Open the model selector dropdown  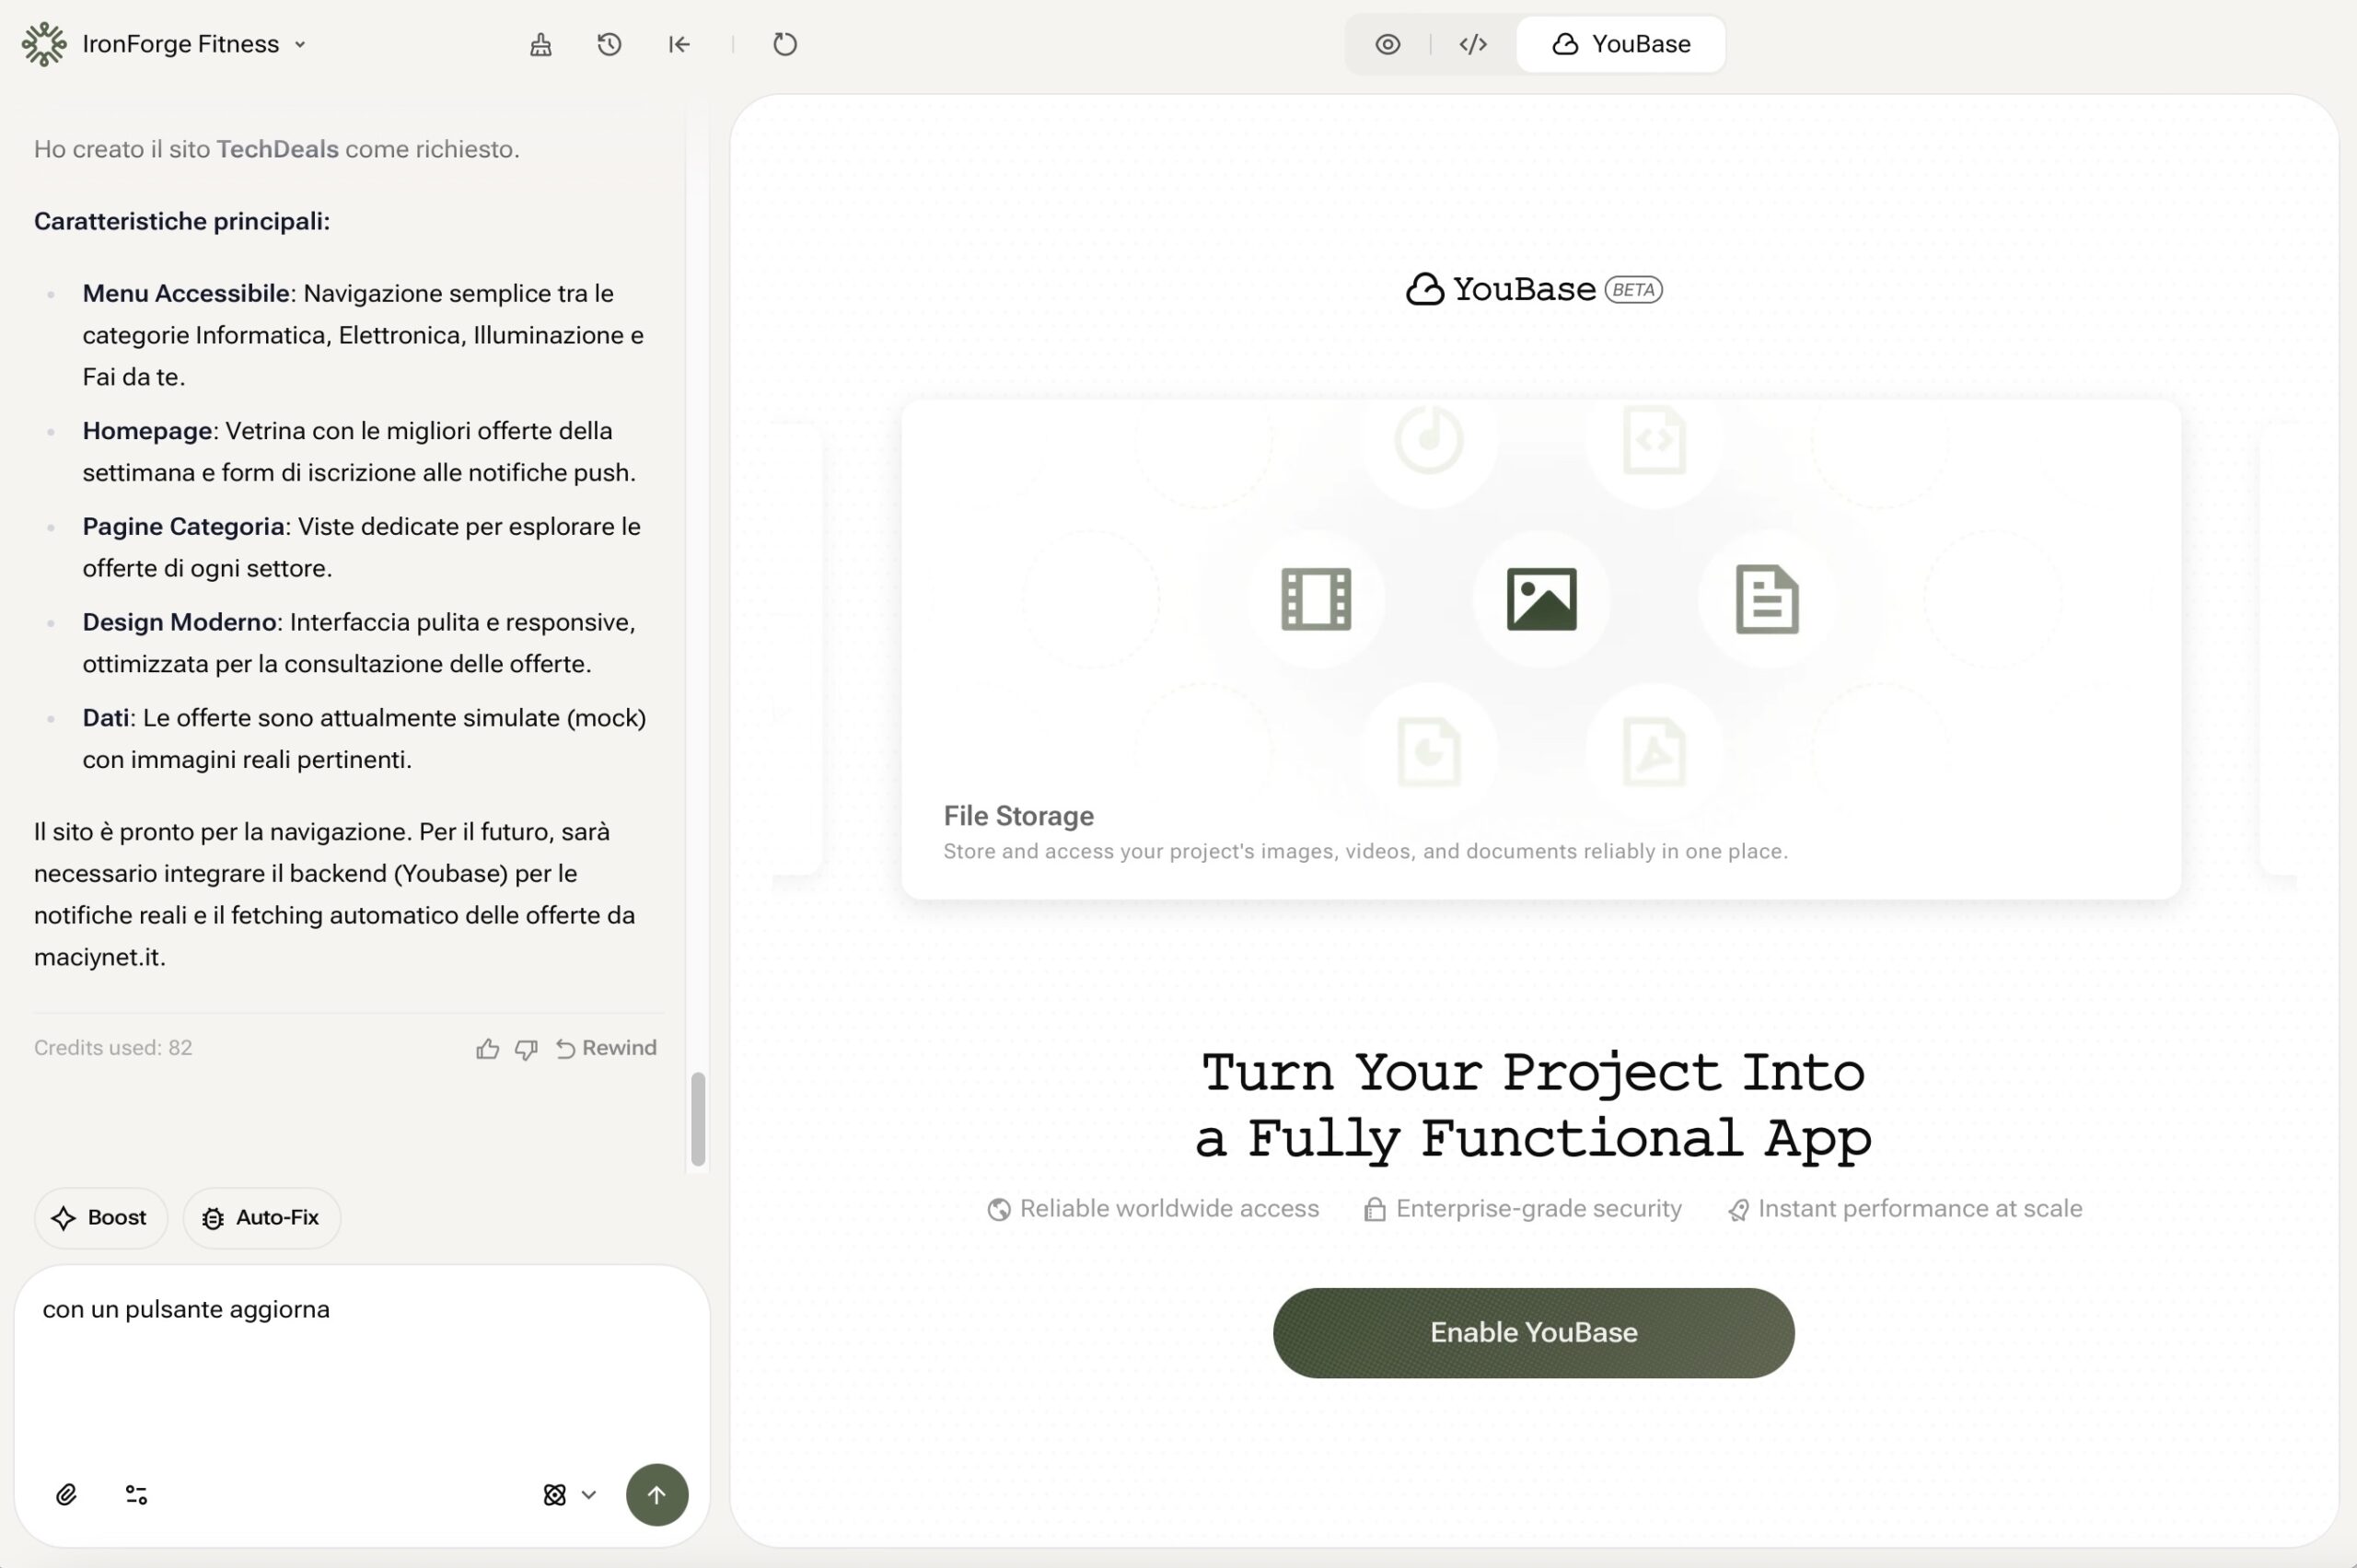pyautogui.click(x=569, y=1494)
